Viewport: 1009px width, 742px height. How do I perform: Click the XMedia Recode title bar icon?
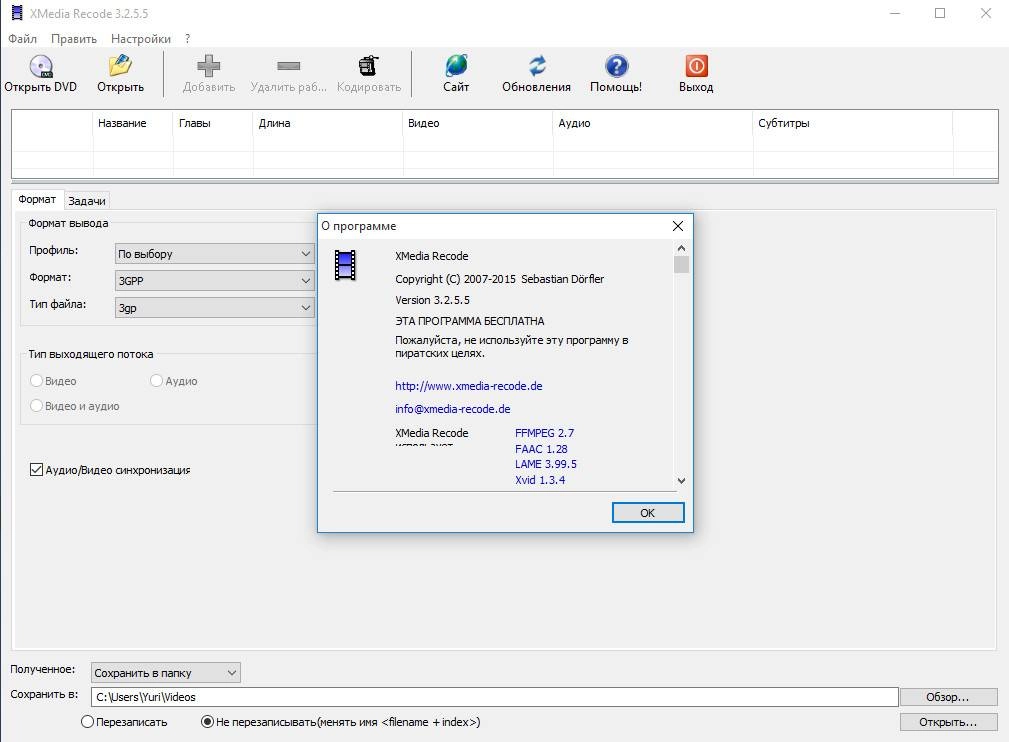pos(17,13)
